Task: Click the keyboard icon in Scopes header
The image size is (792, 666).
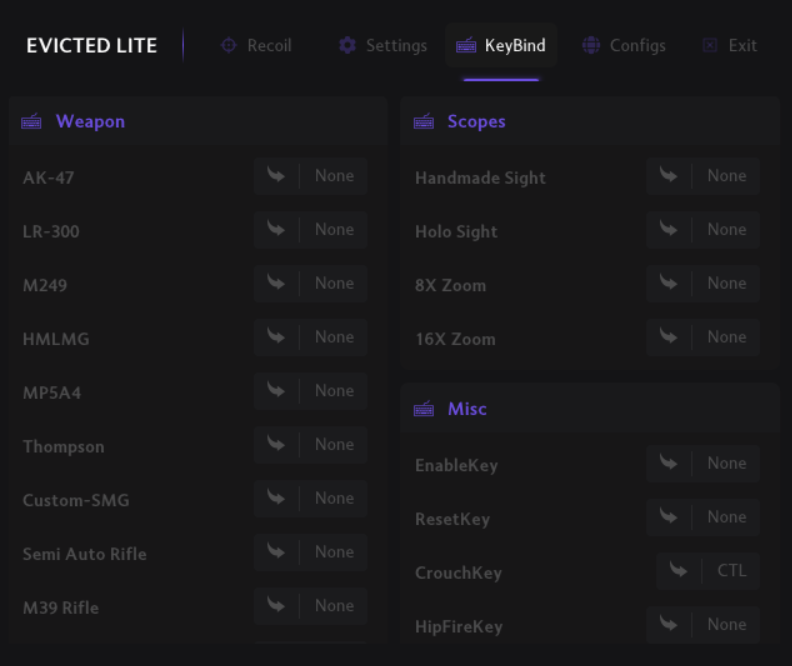Action: [423, 122]
